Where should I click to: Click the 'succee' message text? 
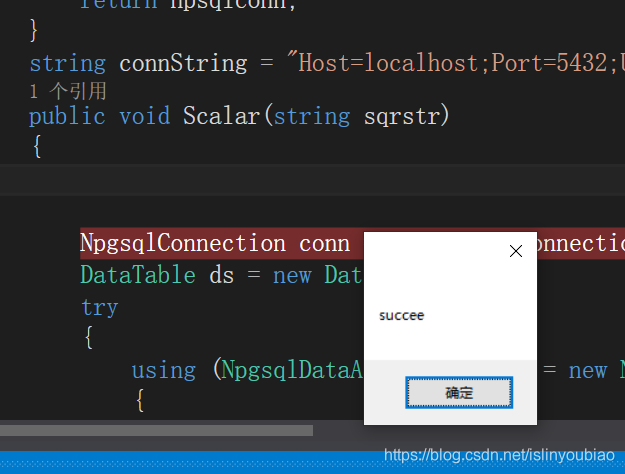(401, 315)
